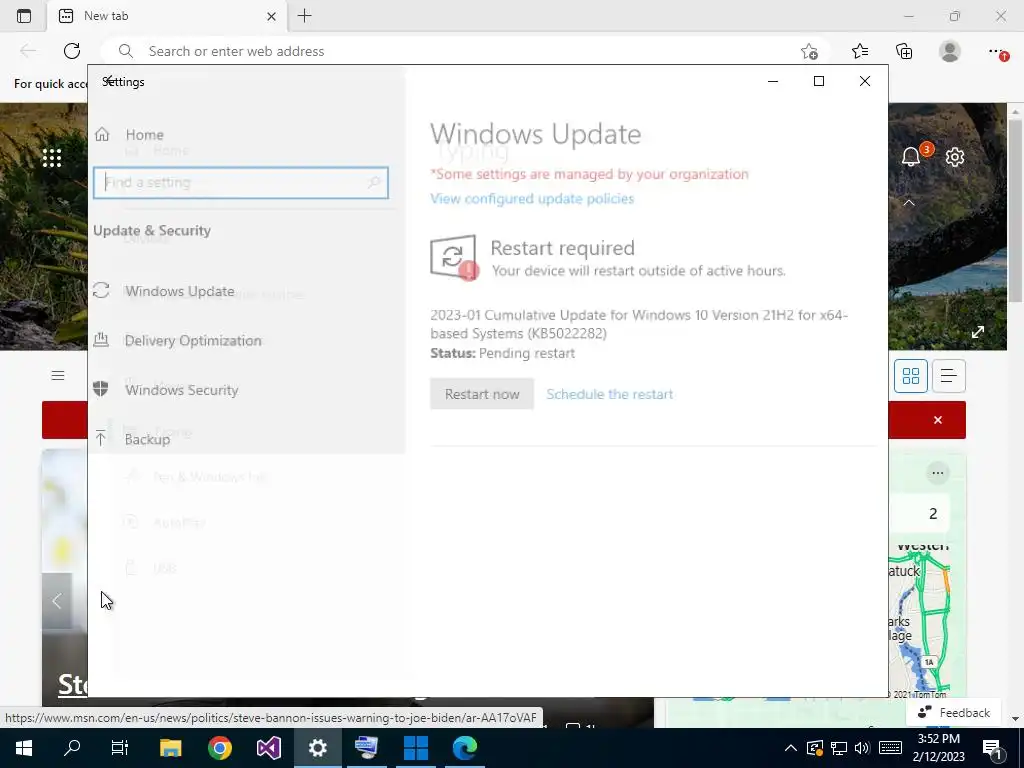1024x768 pixels.
Task: Open the MSN hamburger menu
Action: [x=57, y=376]
